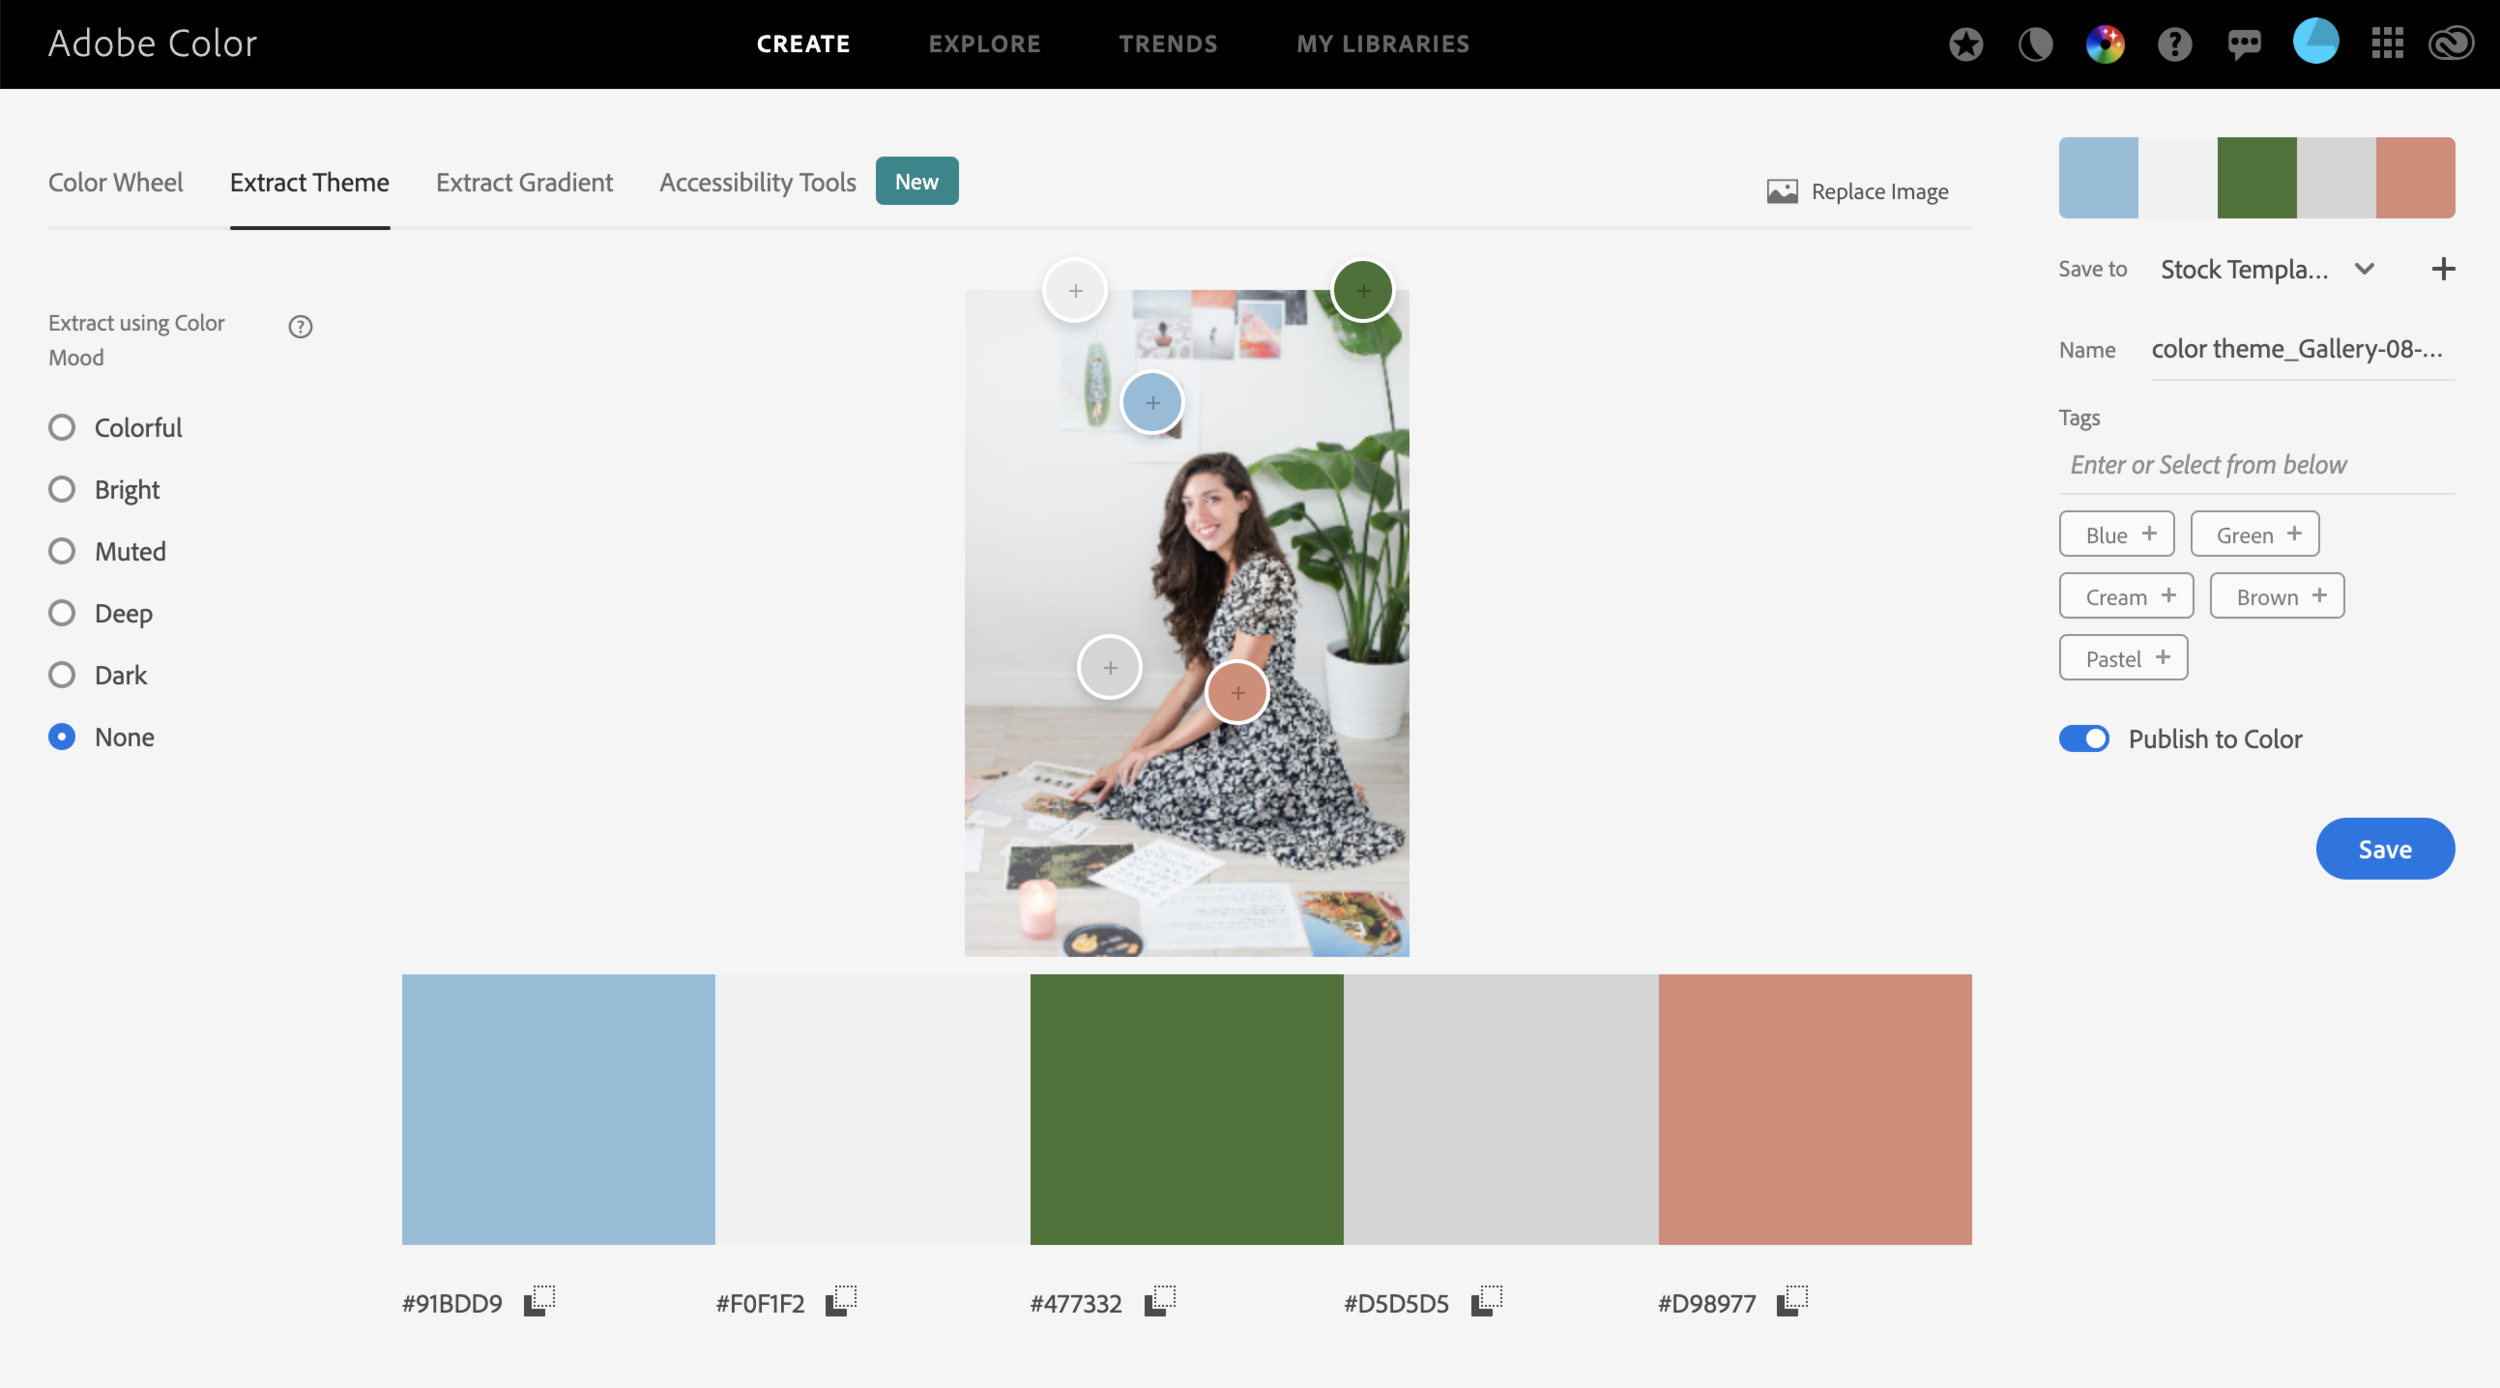Disable the Publish to Color toggle
This screenshot has height=1388, width=2500.
click(x=2084, y=739)
